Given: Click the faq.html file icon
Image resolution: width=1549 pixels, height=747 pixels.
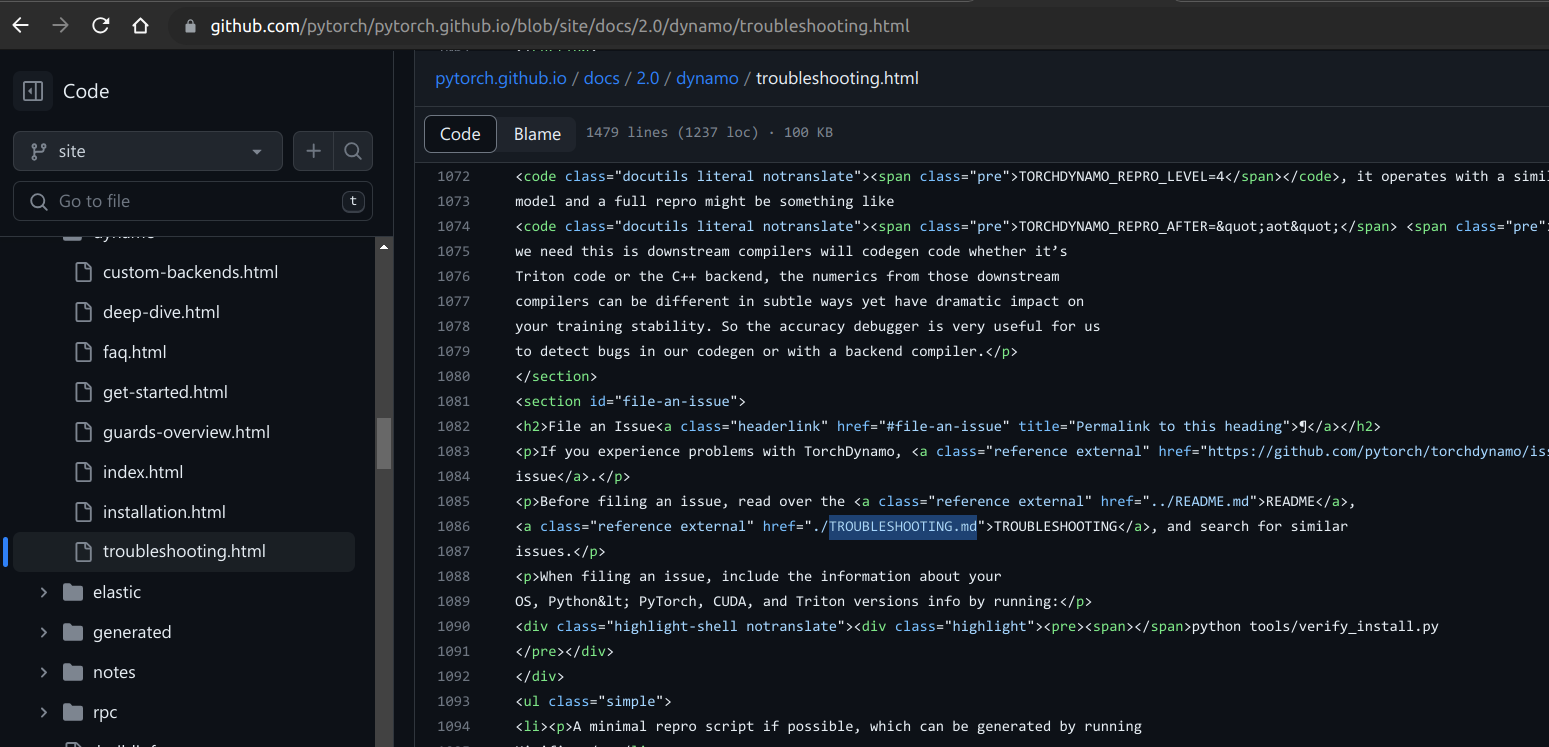Looking at the screenshot, I should [84, 351].
